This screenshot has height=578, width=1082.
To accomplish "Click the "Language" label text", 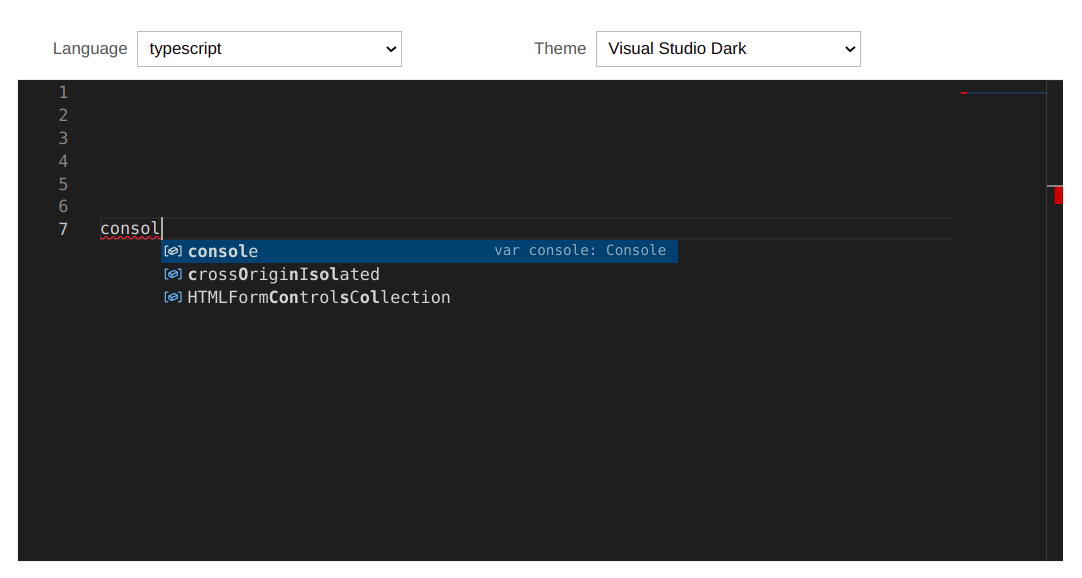I will click(x=90, y=48).
